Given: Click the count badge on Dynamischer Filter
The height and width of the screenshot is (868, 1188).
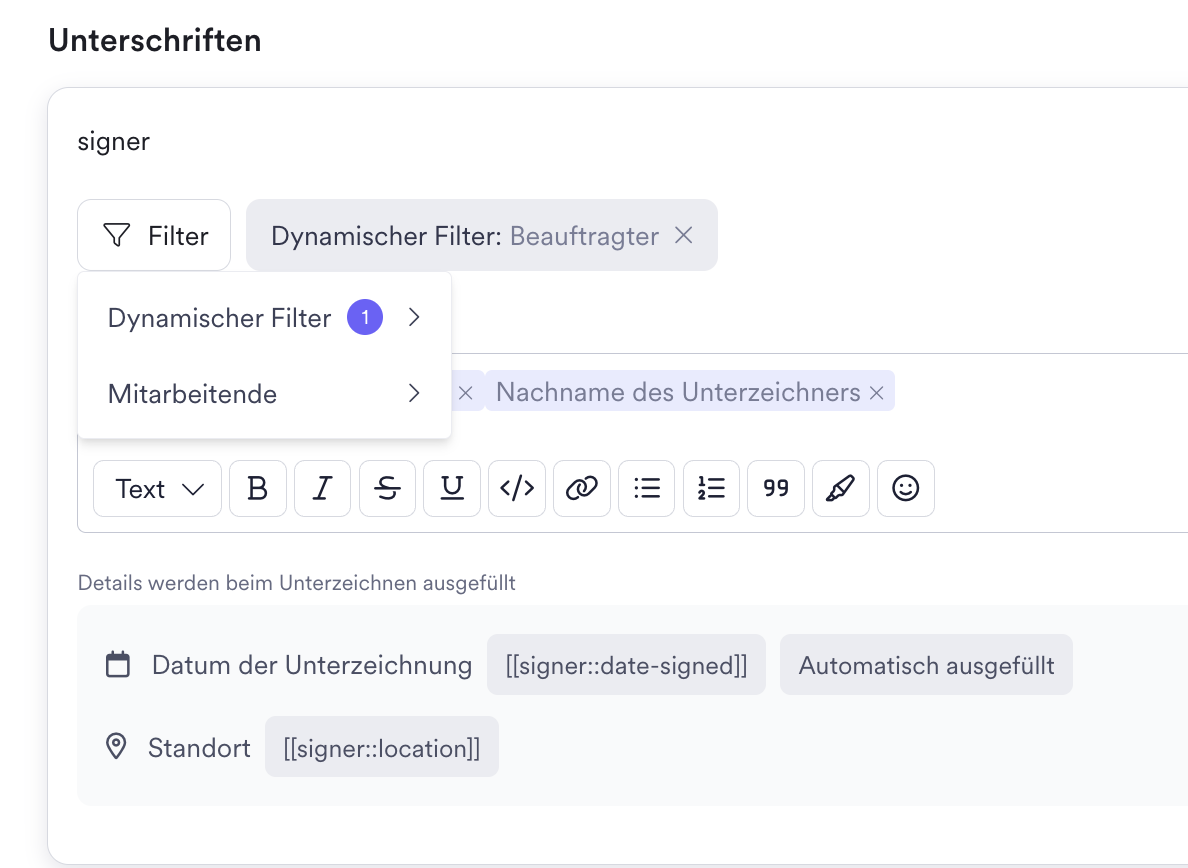Looking at the screenshot, I should (365, 317).
